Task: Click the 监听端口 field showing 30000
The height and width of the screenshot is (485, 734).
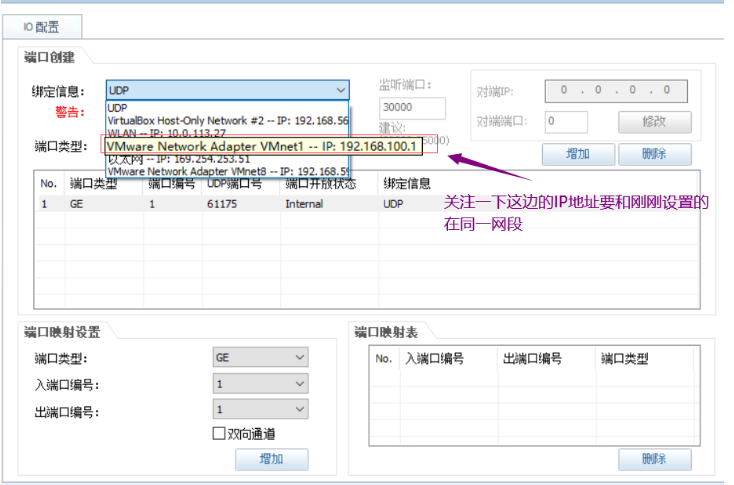Action: [412, 108]
